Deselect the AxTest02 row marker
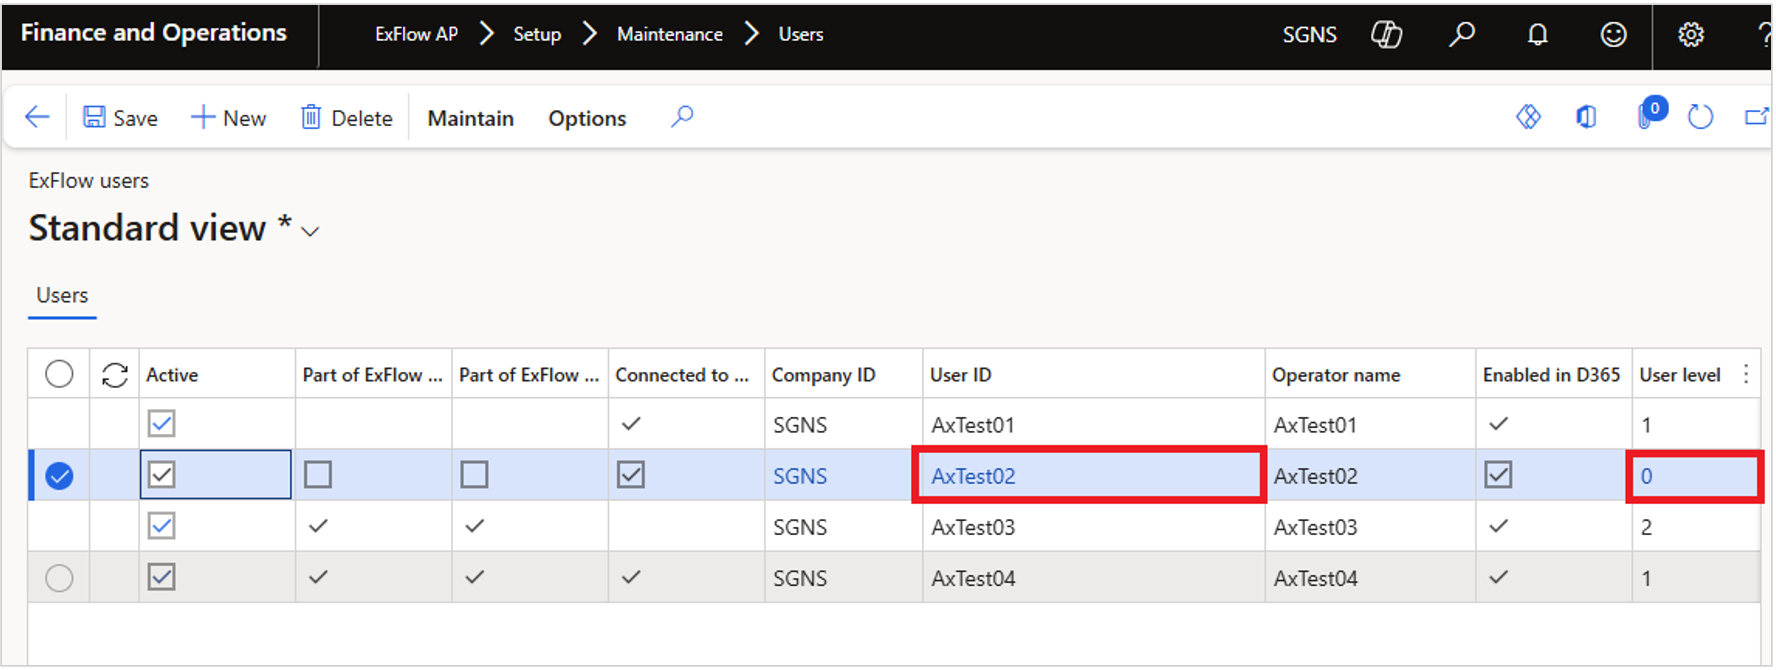The width and height of the screenshot is (1776, 670). pos(59,476)
